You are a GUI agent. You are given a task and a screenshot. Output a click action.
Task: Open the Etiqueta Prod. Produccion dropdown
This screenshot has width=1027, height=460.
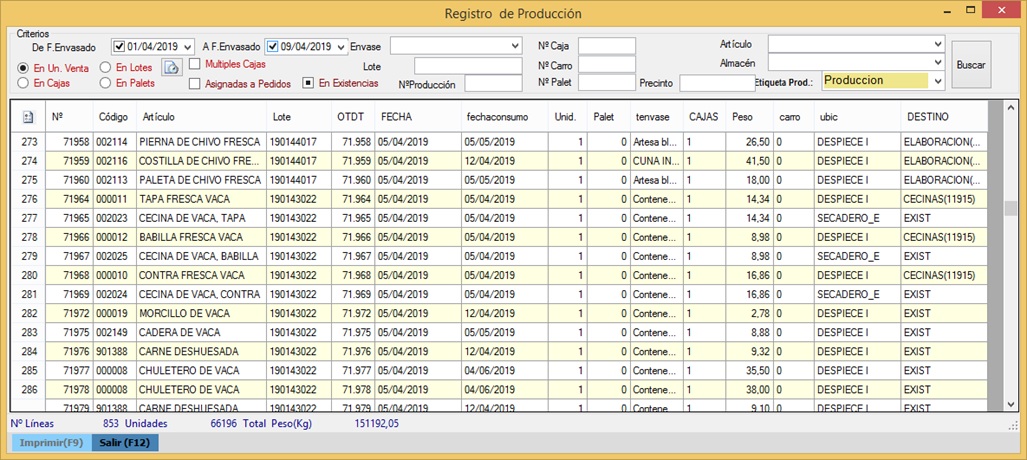click(937, 81)
